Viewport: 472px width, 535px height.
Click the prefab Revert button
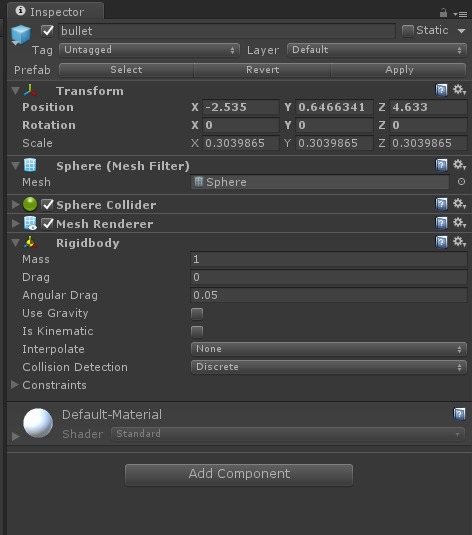pyautogui.click(x=262, y=70)
